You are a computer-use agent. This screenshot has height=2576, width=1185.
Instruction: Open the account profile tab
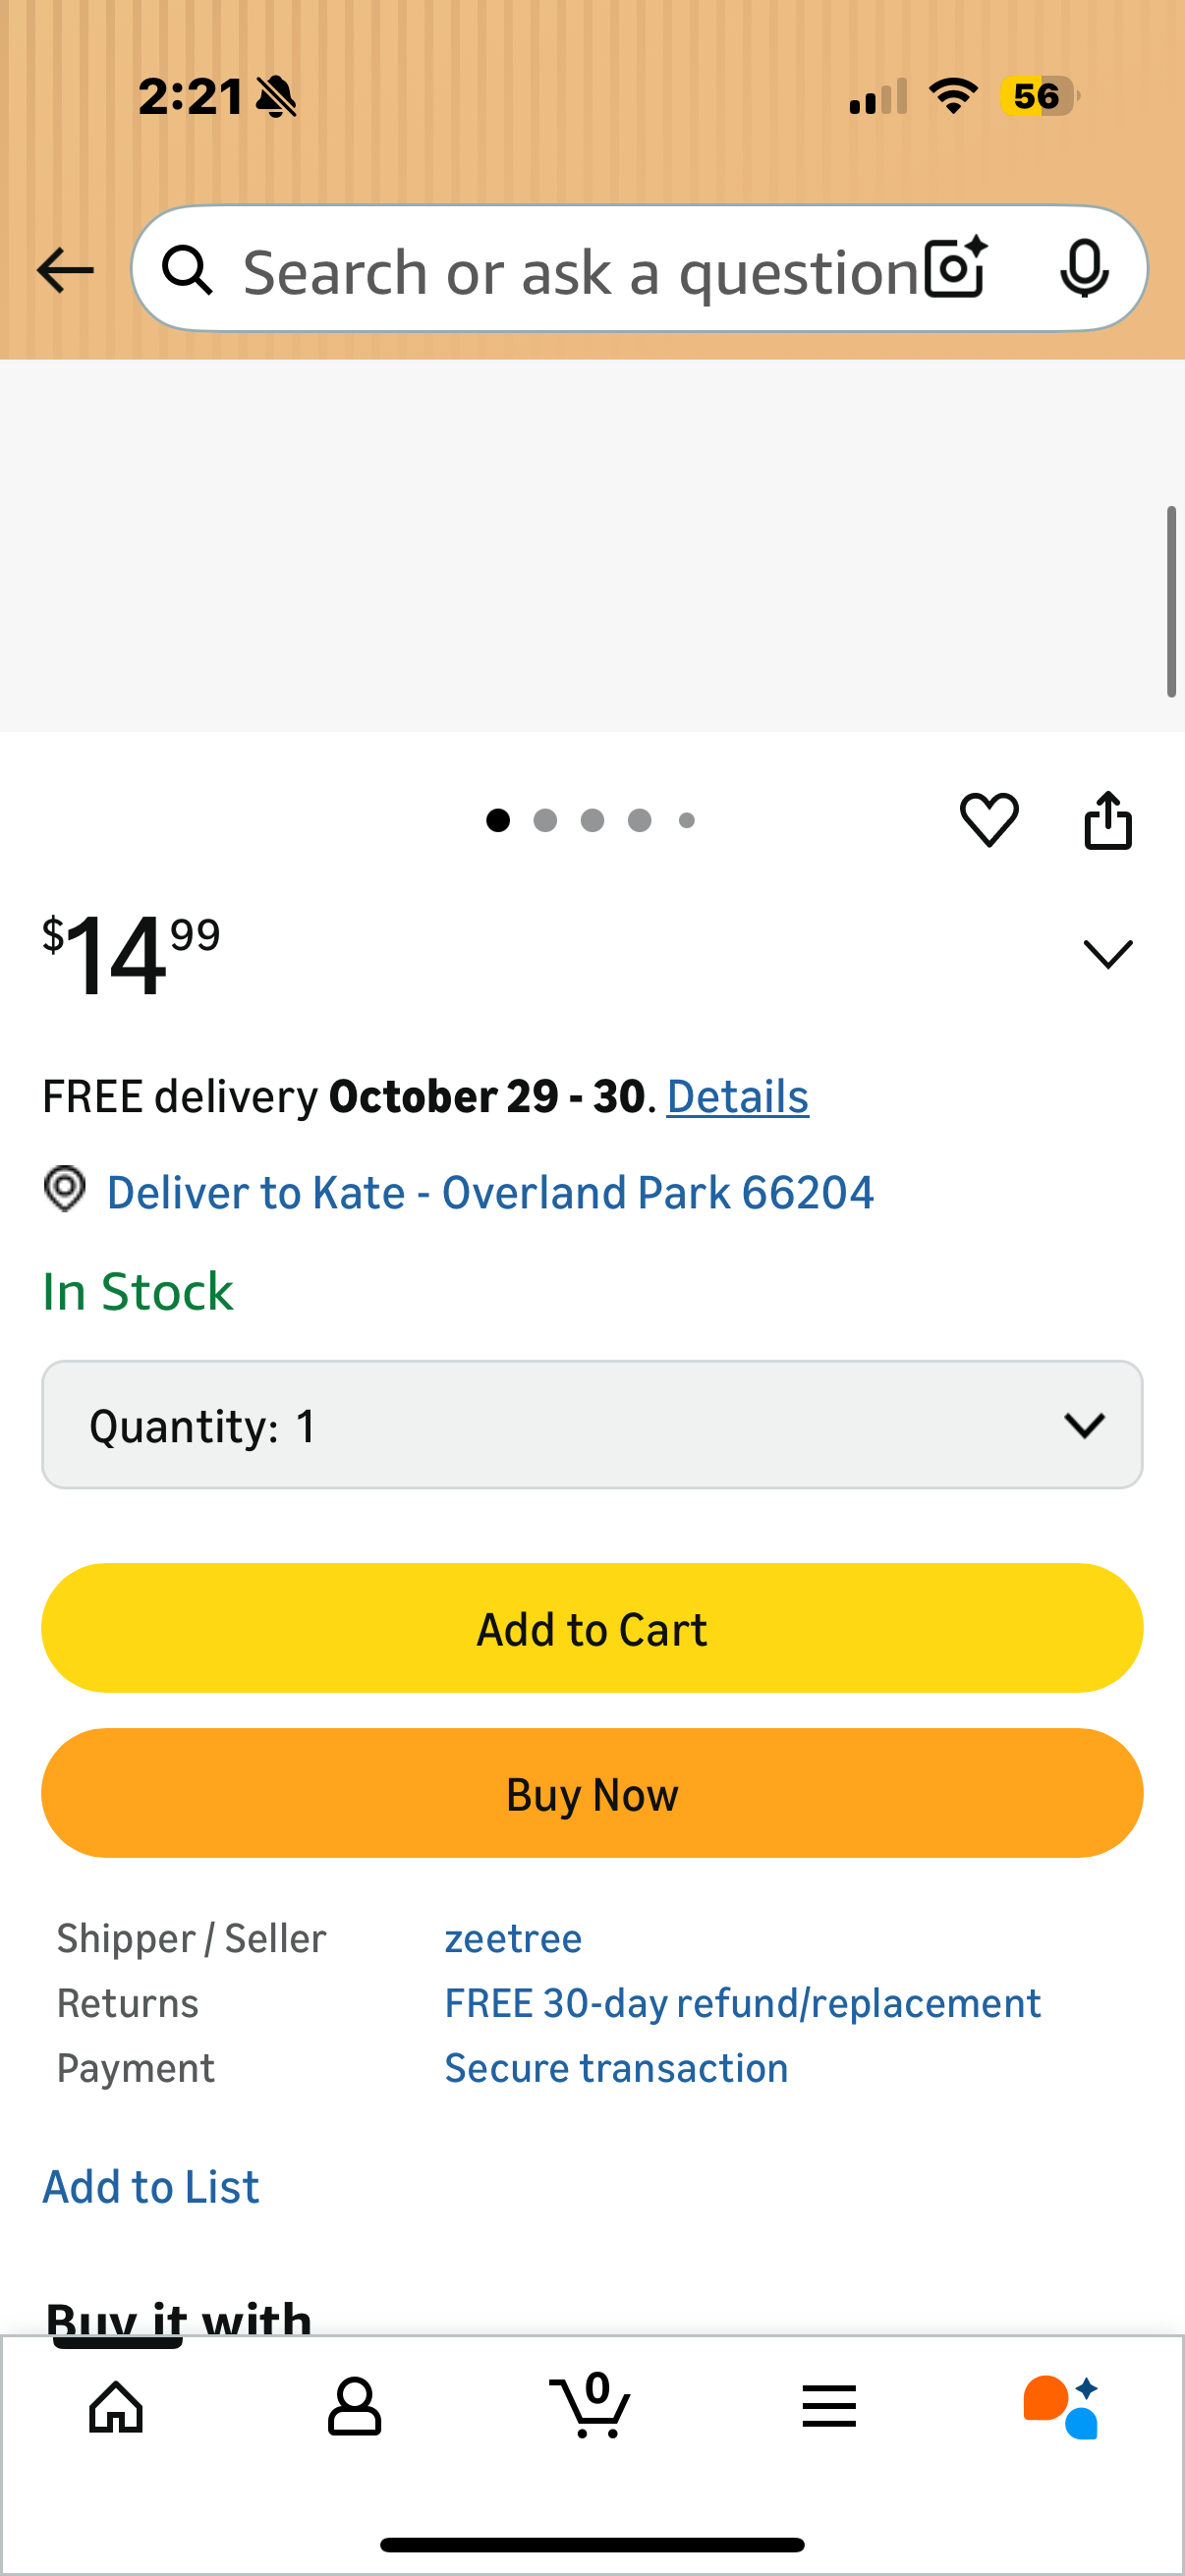point(354,2406)
